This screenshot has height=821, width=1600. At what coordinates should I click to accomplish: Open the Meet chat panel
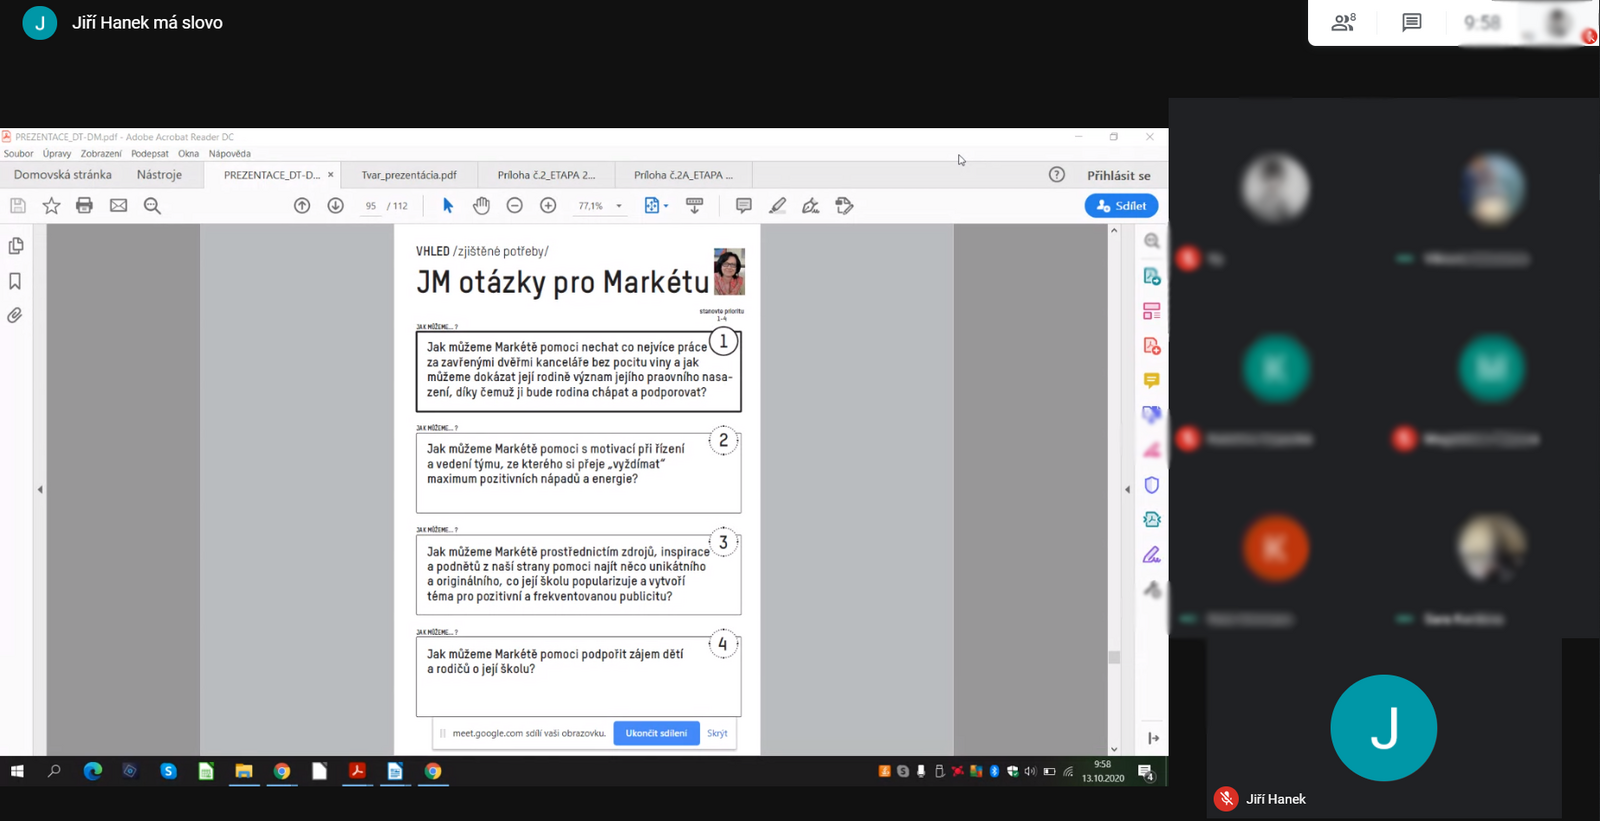(1411, 22)
